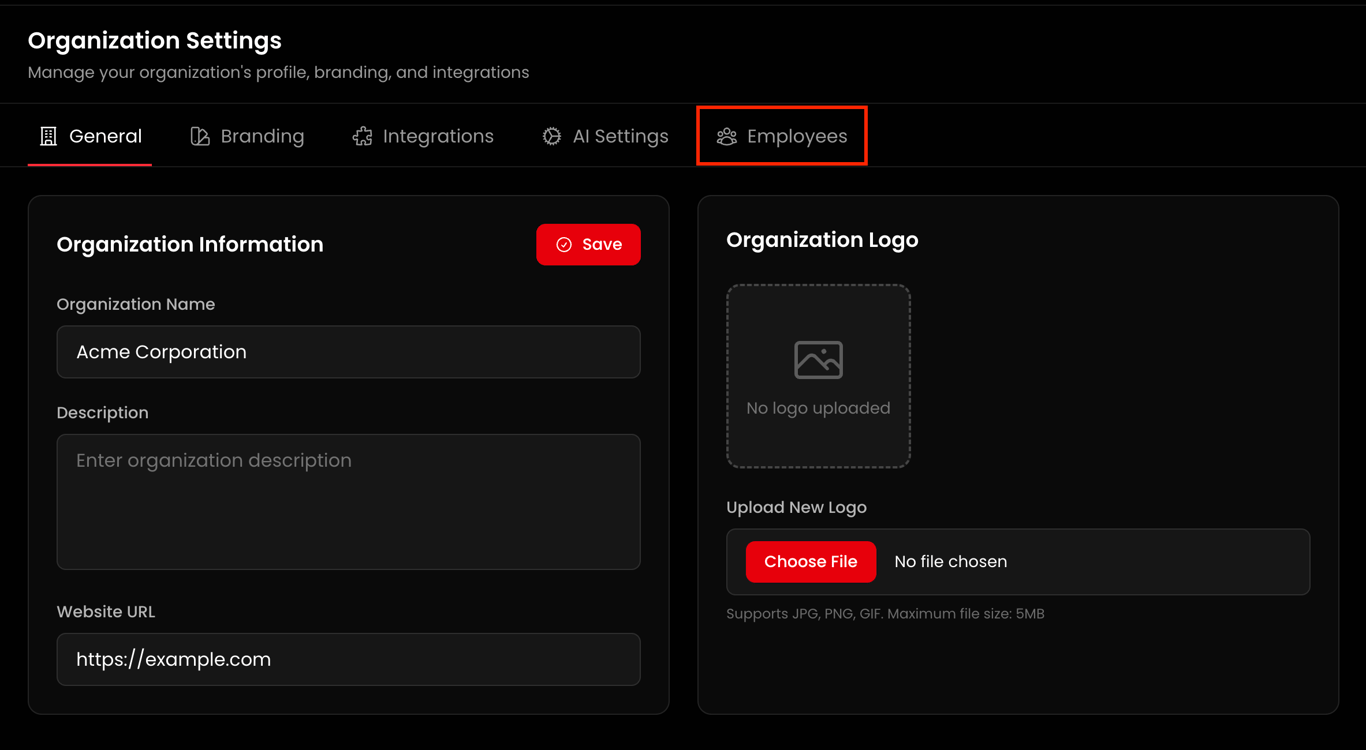This screenshot has width=1366, height=750.
Task: Click the "Organization Name" field label
Action: pyautogui.click(x=136, y=305)
